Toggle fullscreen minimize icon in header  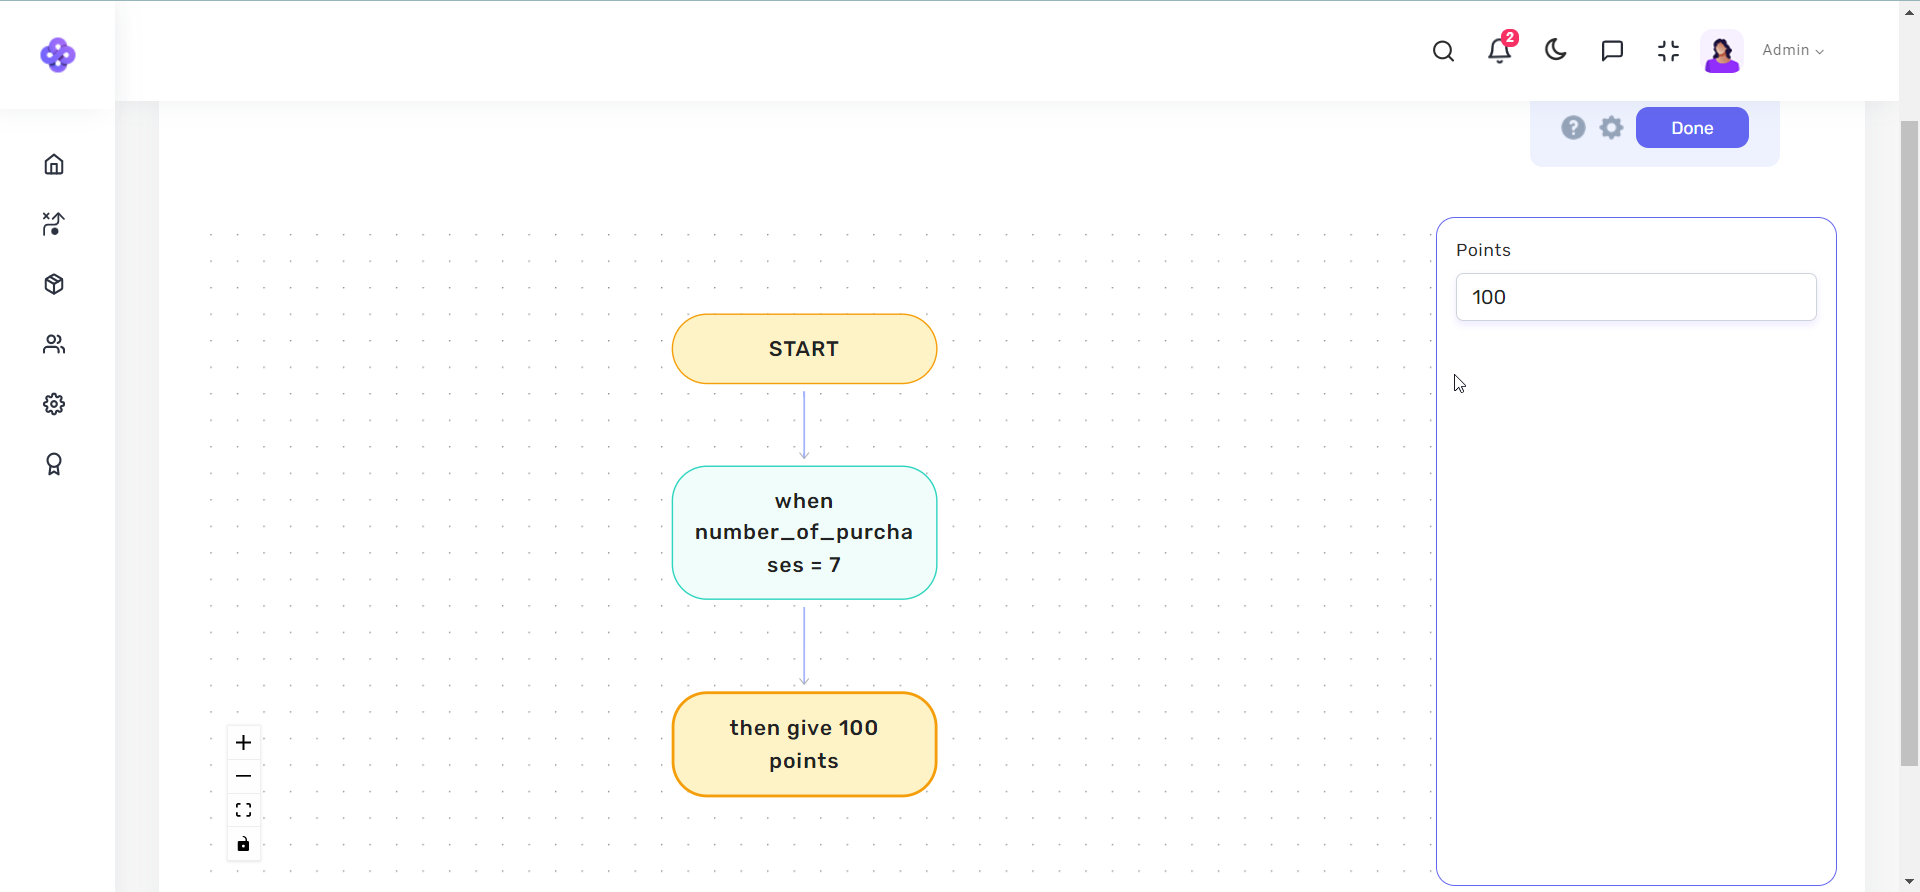pyautogui.click(x=1668, y=51)
